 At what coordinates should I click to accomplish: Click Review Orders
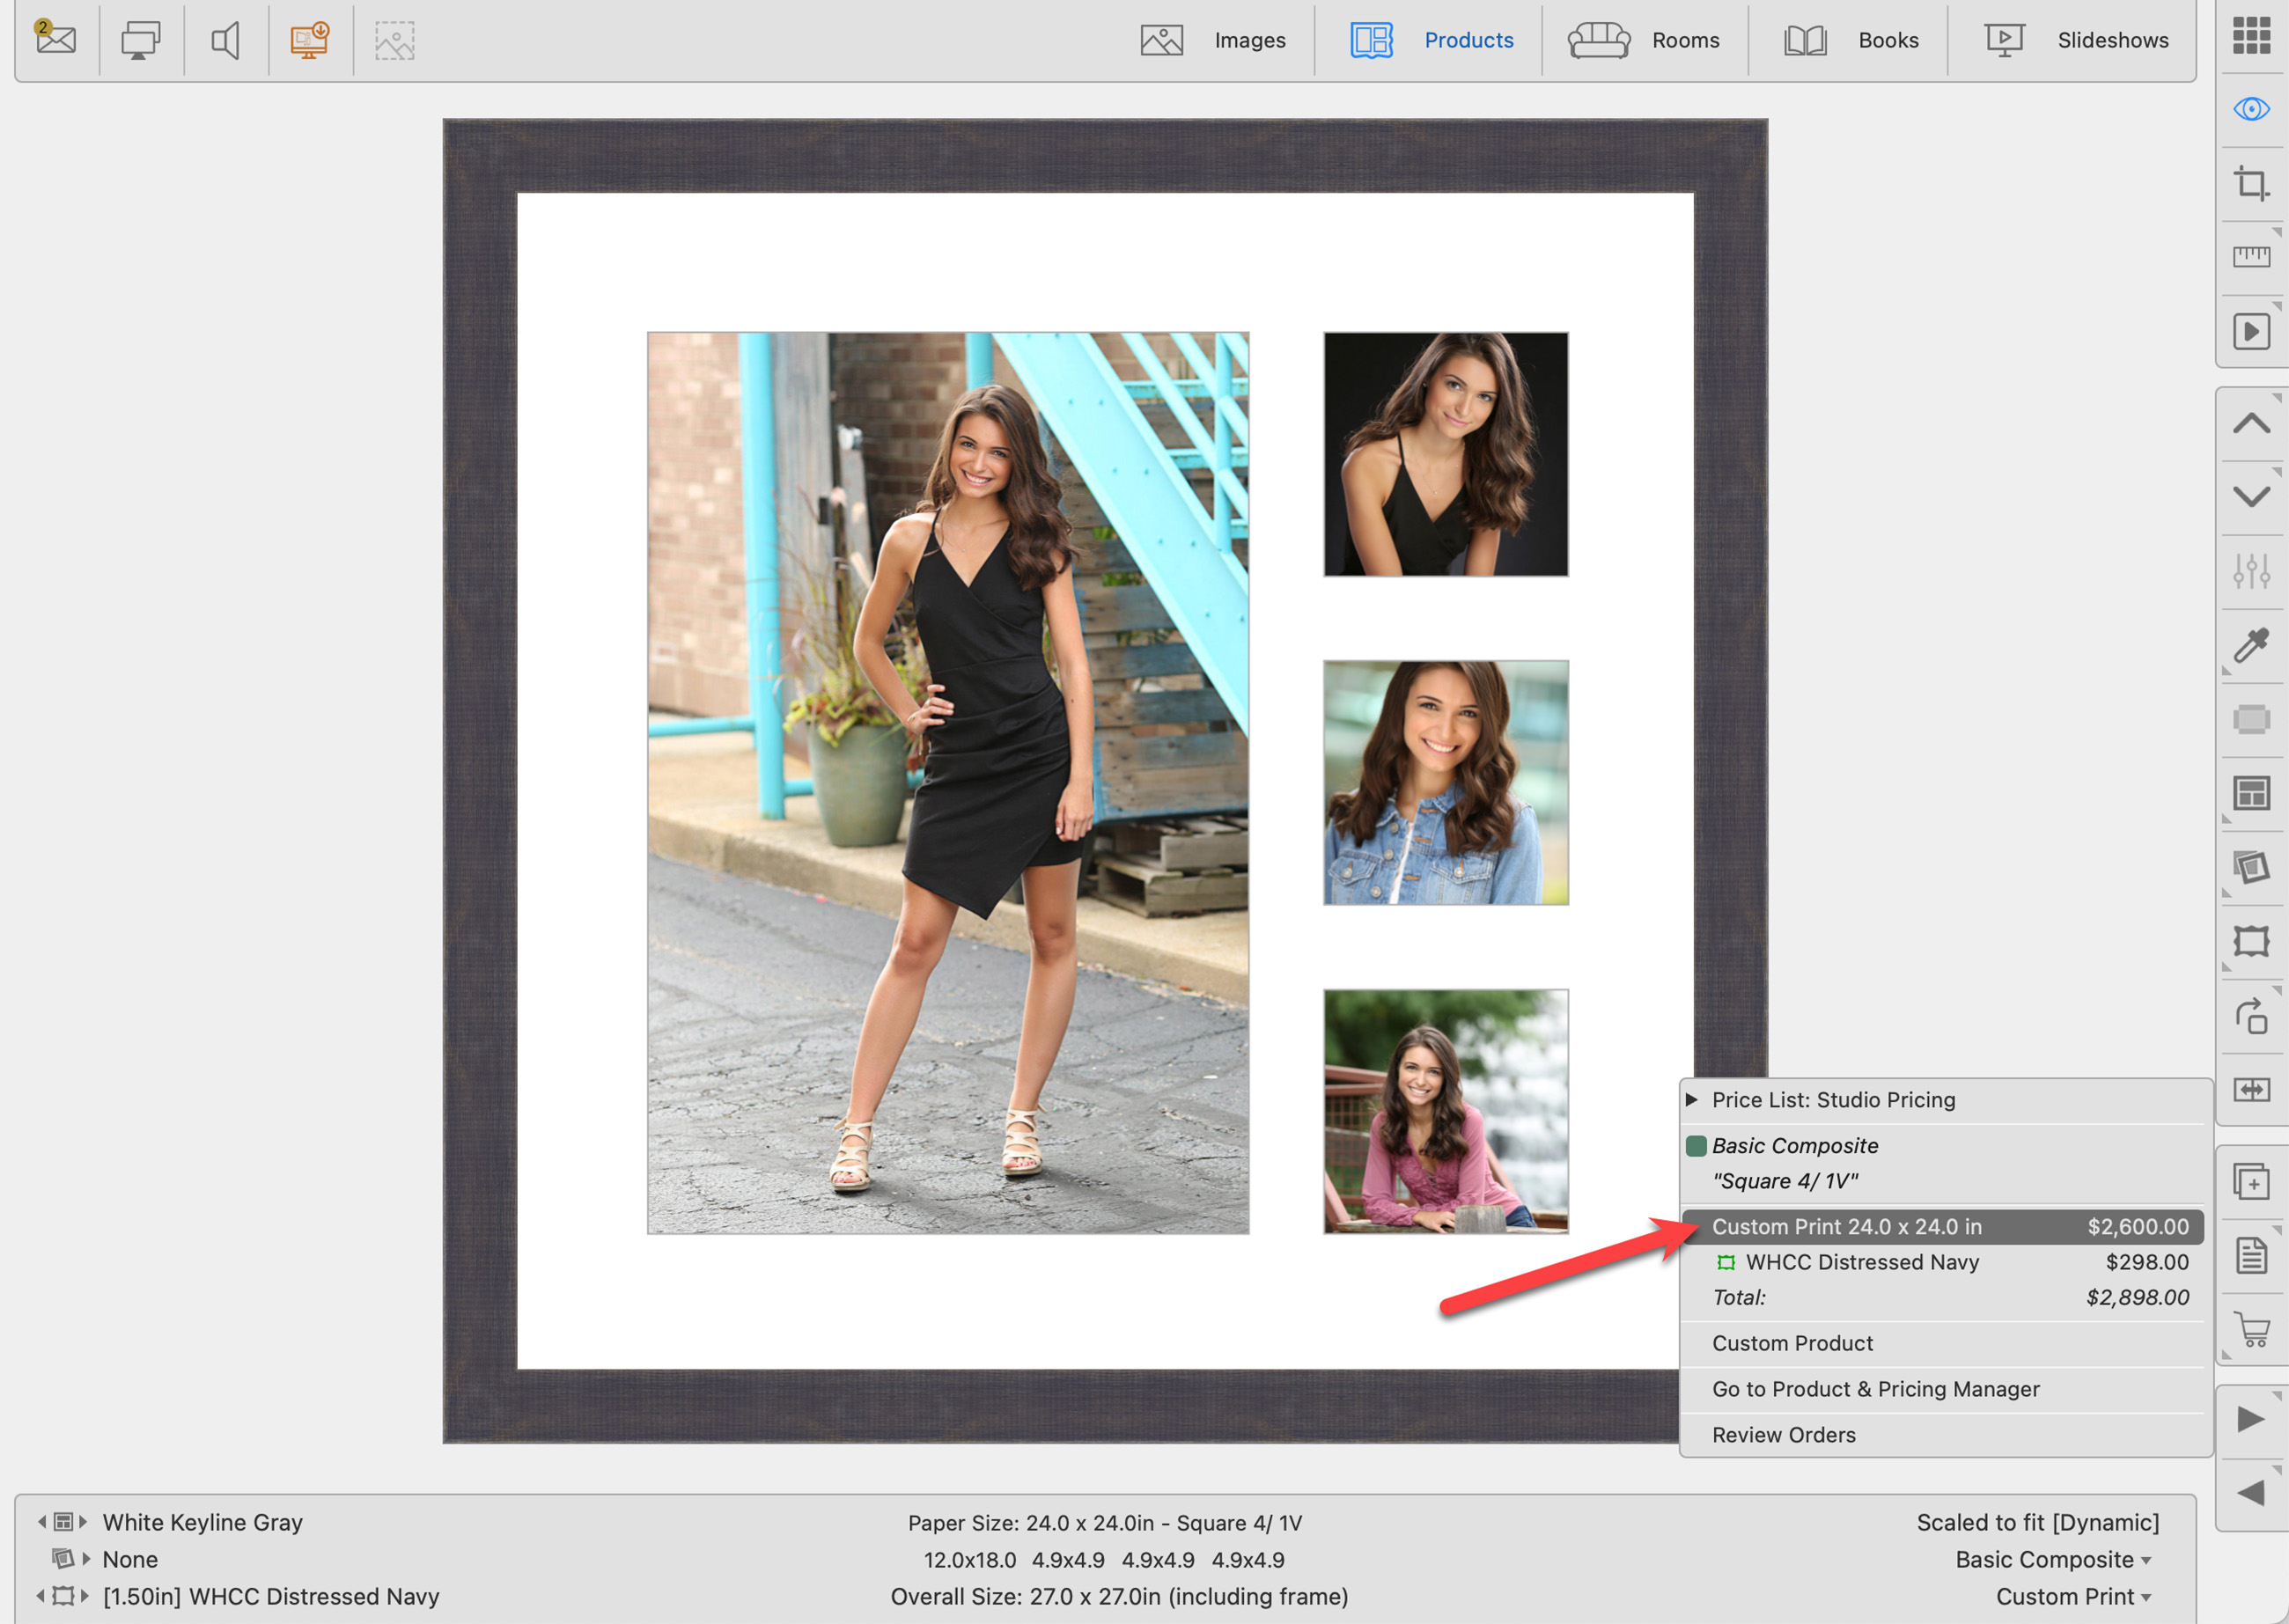(1783, 1435)
